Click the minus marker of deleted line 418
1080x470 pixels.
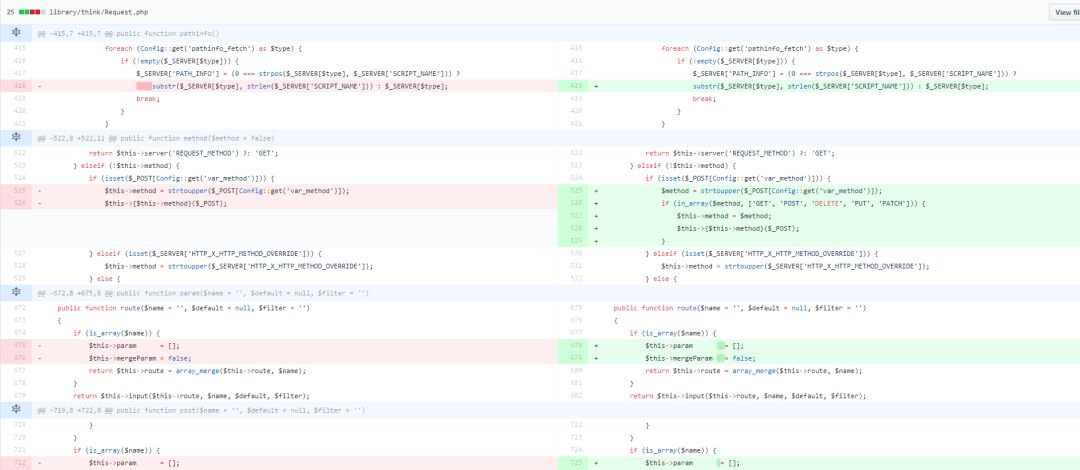[39, 86]
